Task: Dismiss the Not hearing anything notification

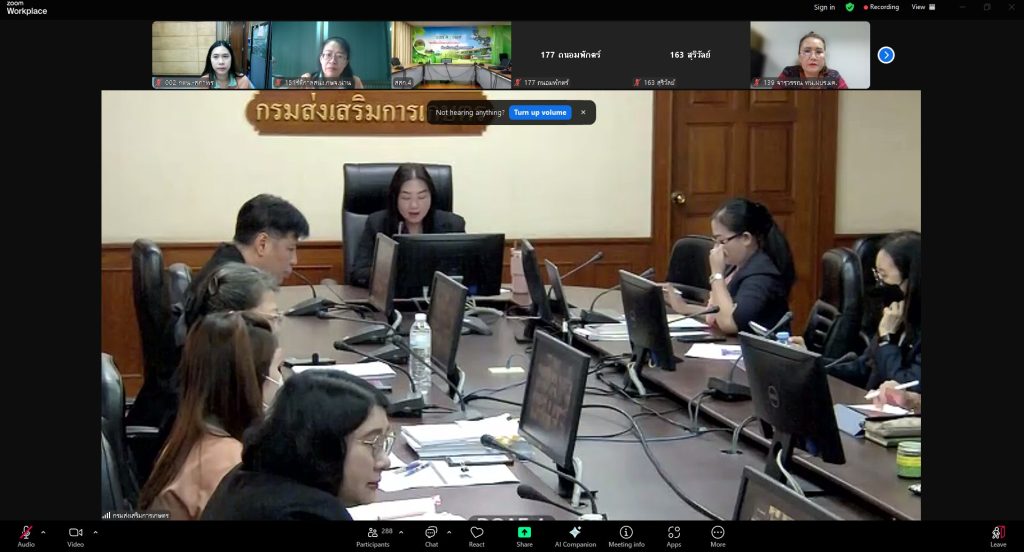Action: coord(583,113)
